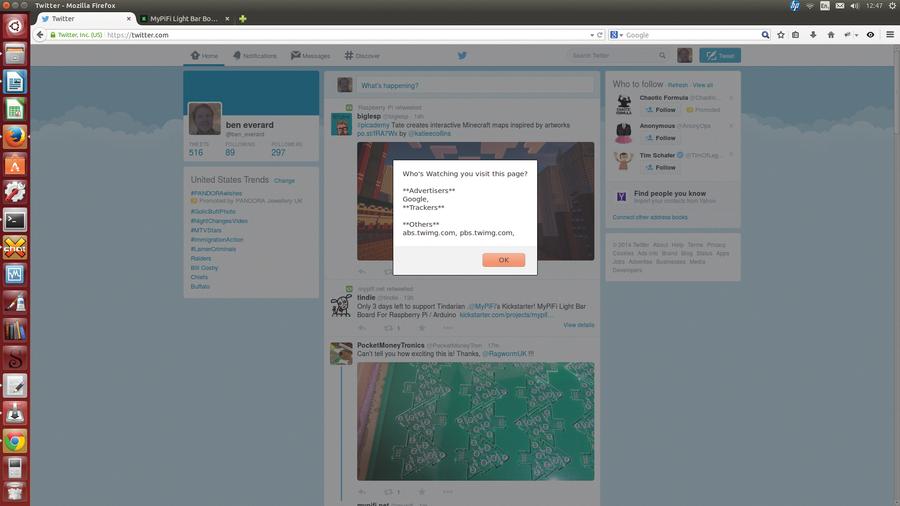Change United States Trends location
This screenshot has height=506, width=900.
[x=284, y=181]
